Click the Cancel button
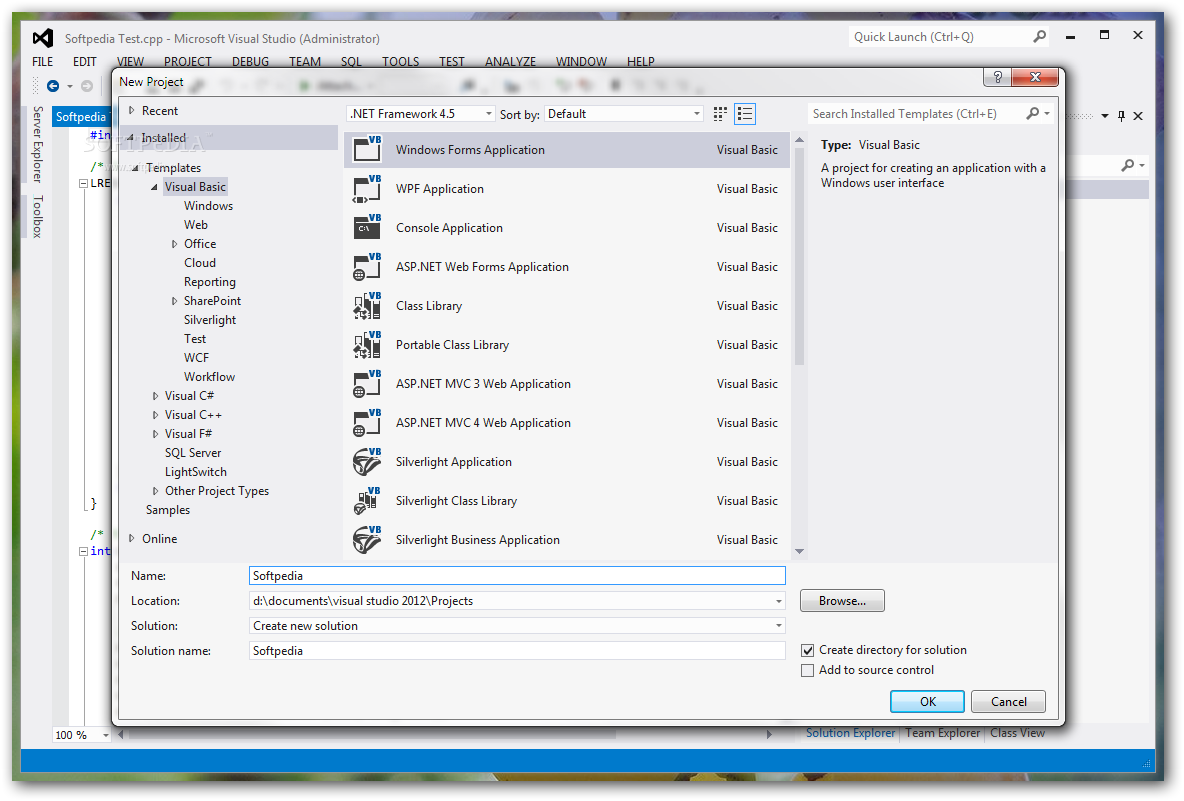Viewport: 1184px width, 801px height. 1008,701
